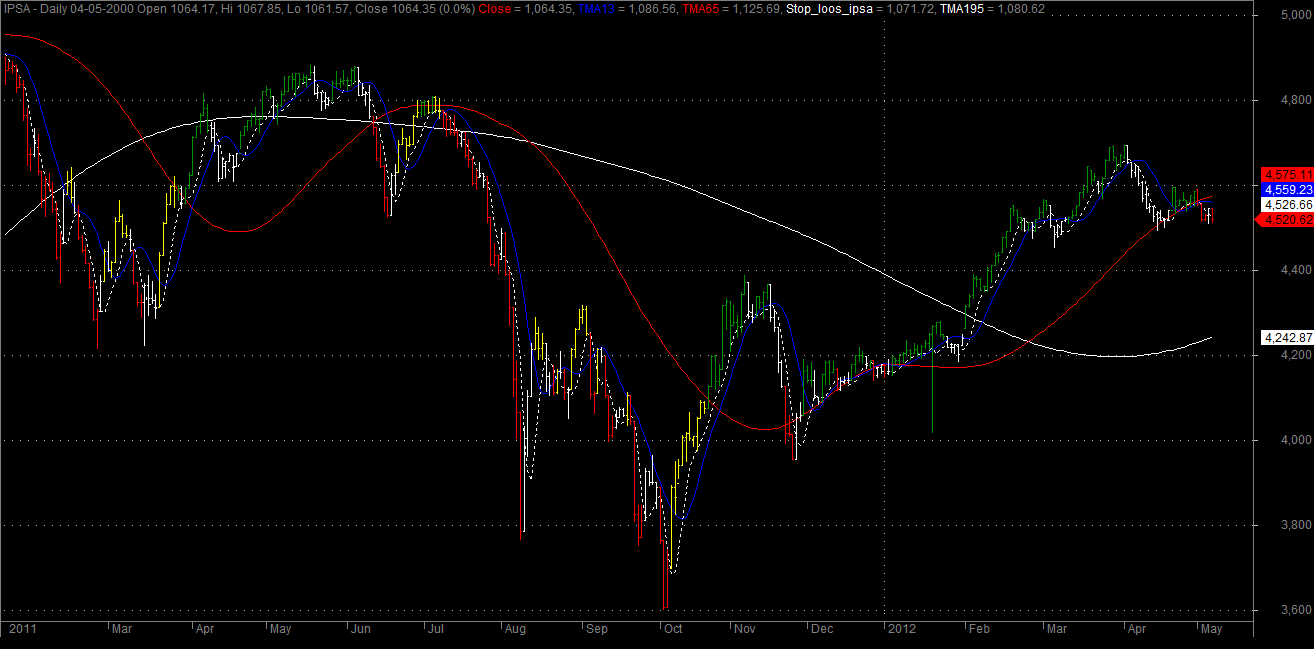Click the IPSA - Daily chart title text
This screenshot has width=1314, height=649.
coord(35,7)
